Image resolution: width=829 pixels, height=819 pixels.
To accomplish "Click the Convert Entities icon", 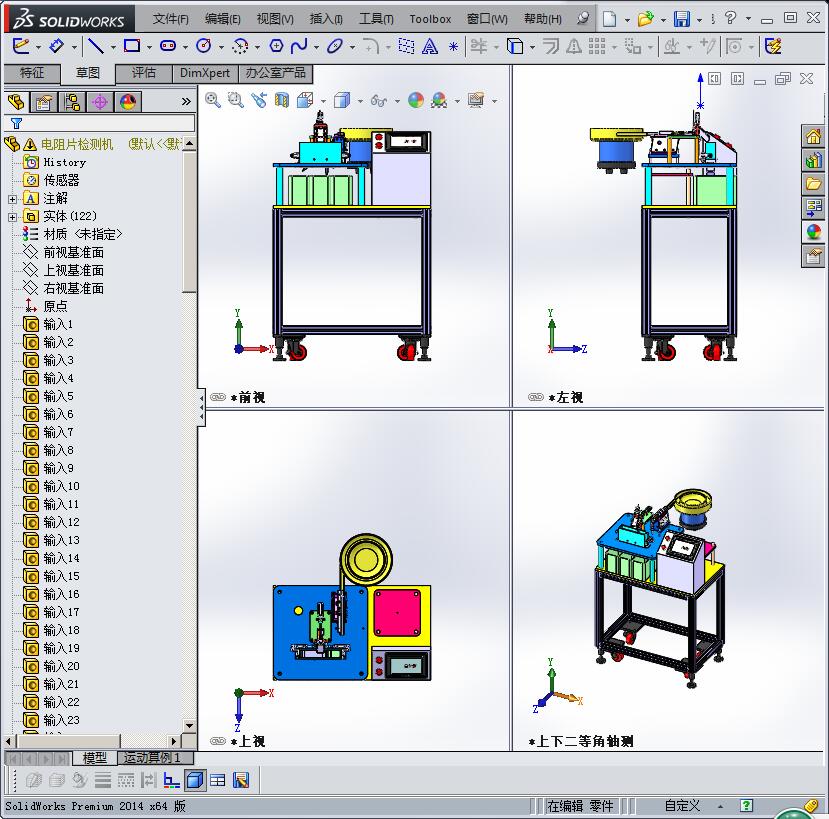I will click(515, 47).
